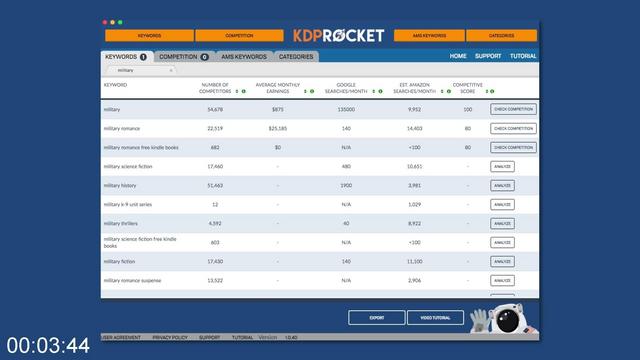Open the Home link in the blue bar

458,56
